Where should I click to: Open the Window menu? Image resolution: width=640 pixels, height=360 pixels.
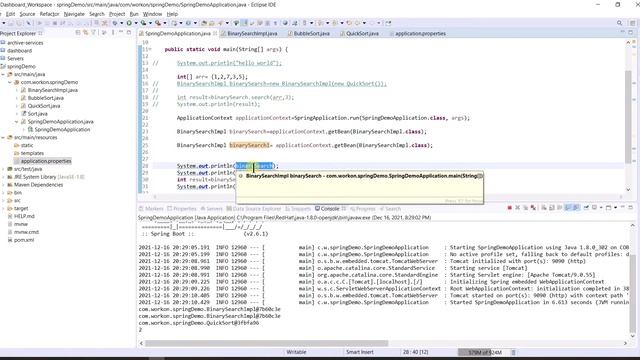[x=152, y=14]
